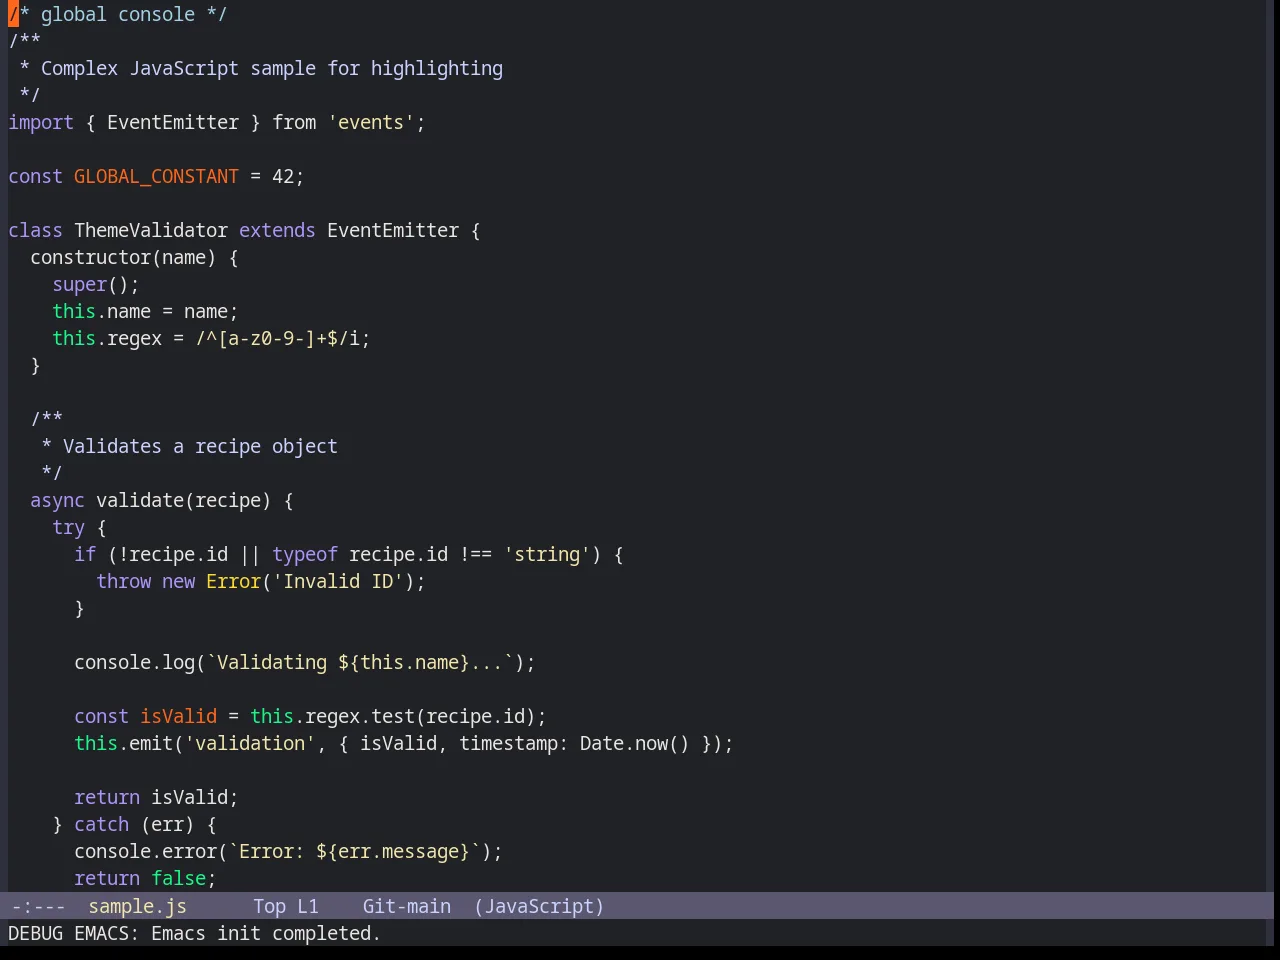
Task: Click isValid in the const declaration
Action: [x=178, y=716]
